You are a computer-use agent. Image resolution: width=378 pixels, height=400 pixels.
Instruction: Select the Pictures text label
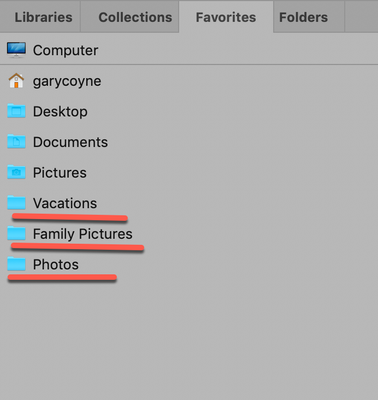pyautogui.click(x=60, y=173)
